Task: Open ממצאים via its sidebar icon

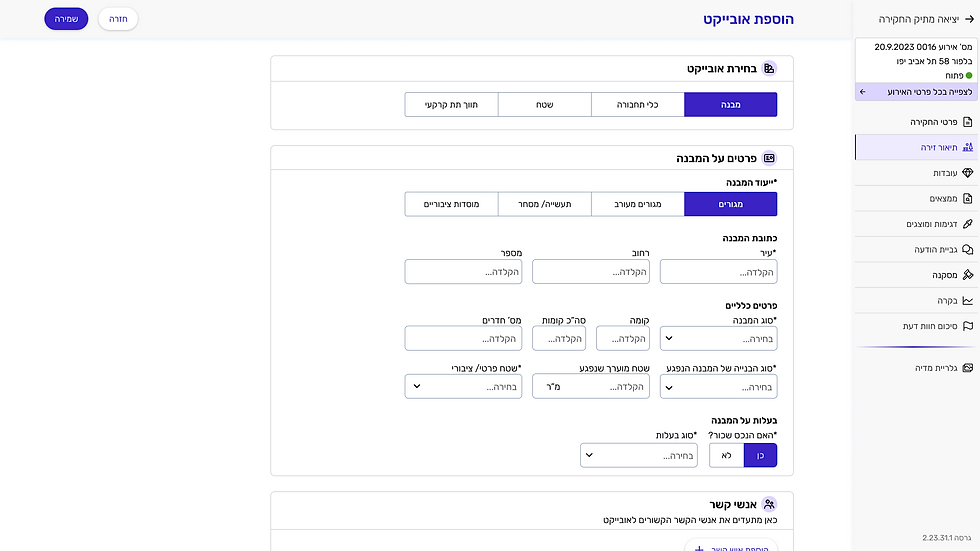Action: pos(966,199)
